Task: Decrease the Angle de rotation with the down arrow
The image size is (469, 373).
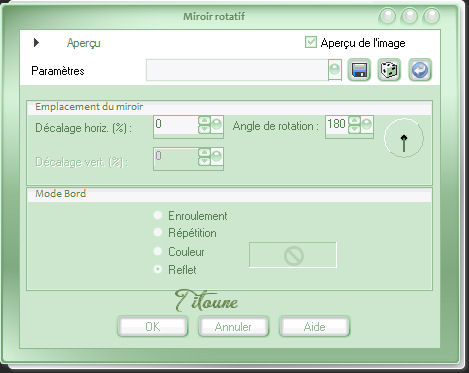Action: tap(354, 129)
